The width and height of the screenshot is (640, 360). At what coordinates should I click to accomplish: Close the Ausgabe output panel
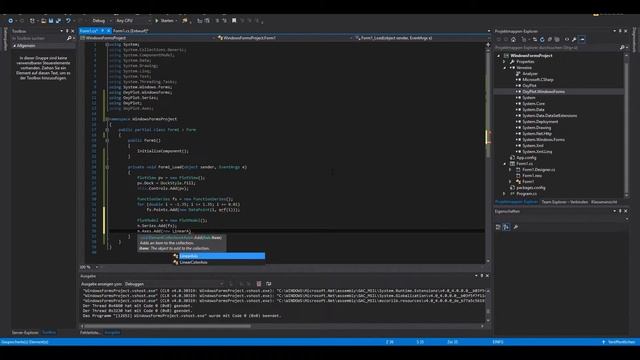tap(487, 276)
